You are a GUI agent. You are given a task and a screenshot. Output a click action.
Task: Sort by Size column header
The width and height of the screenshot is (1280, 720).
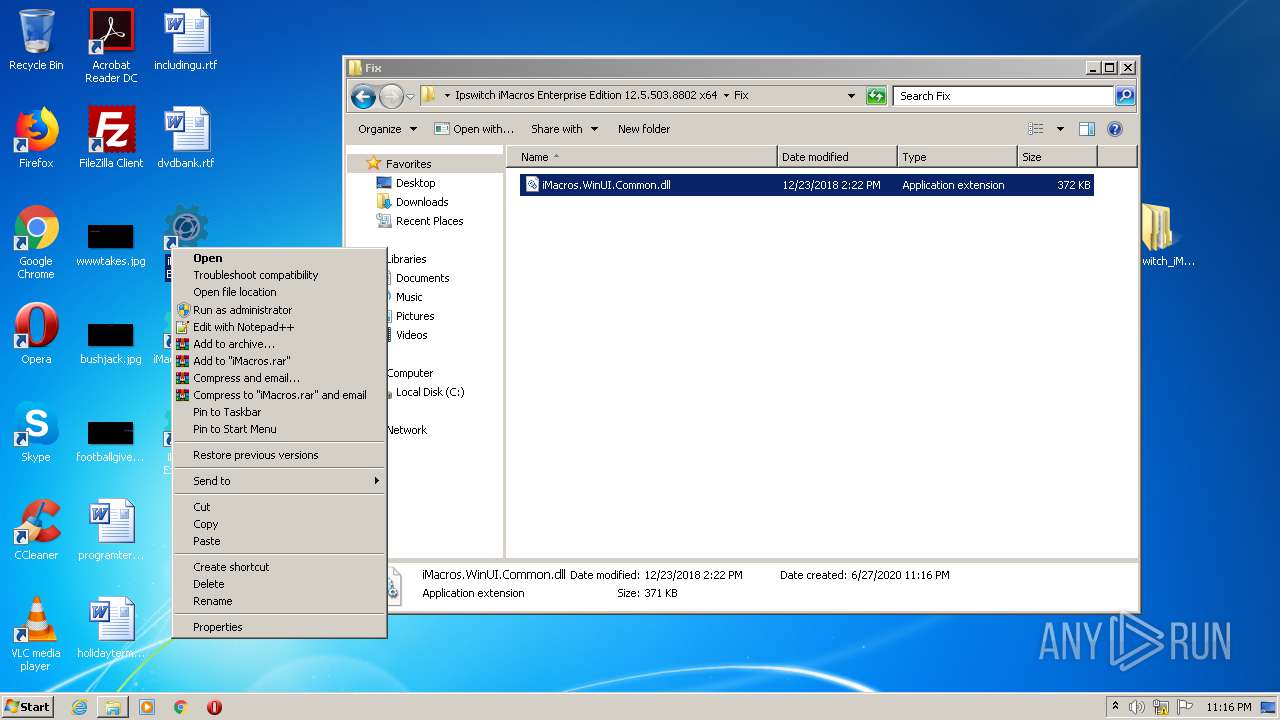point(1057,157)
